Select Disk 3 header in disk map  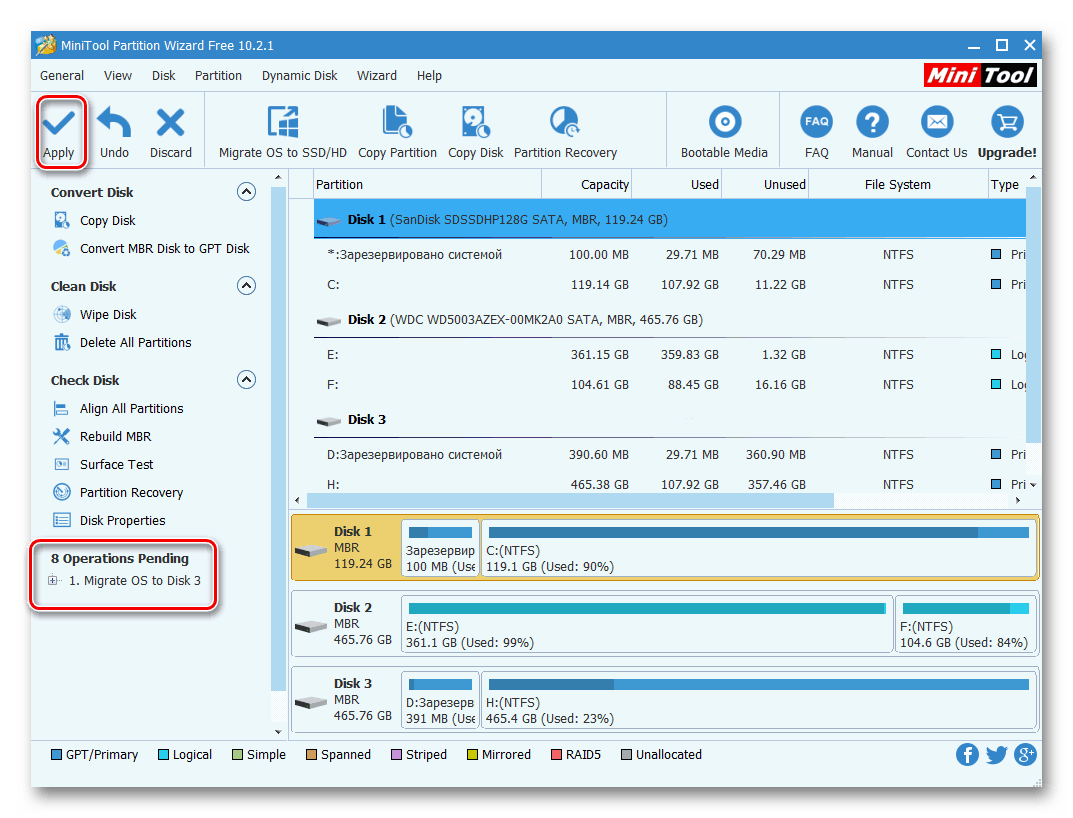[346, 700]
